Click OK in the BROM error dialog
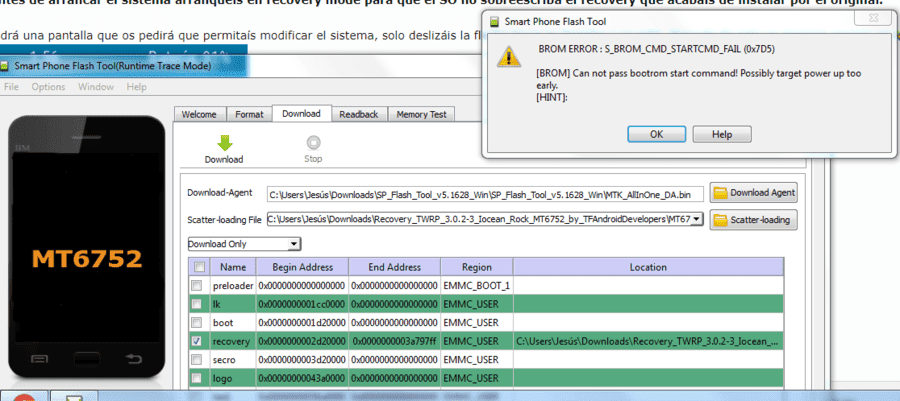900x401 pixels. [x=657, y=134]
